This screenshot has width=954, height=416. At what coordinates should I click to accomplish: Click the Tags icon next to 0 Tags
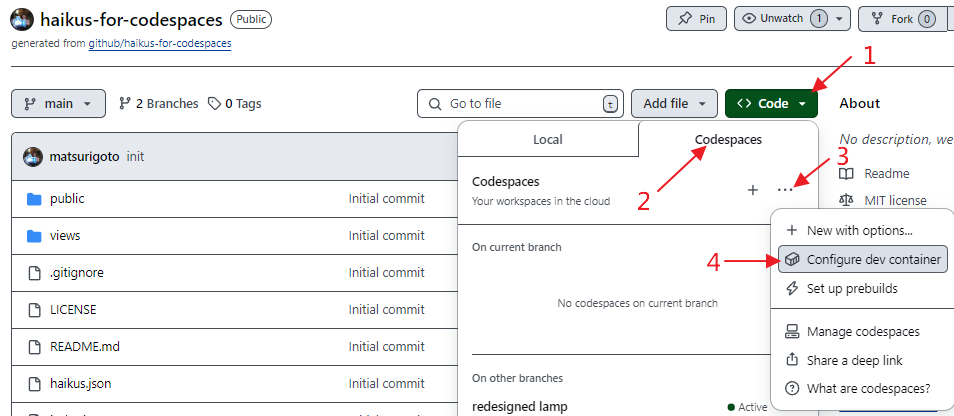point(214,103)
